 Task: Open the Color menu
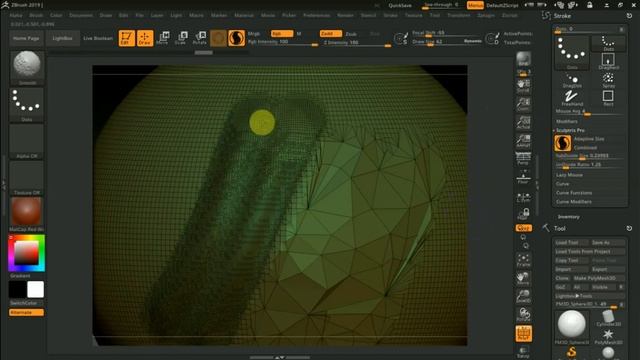(56, 15)
